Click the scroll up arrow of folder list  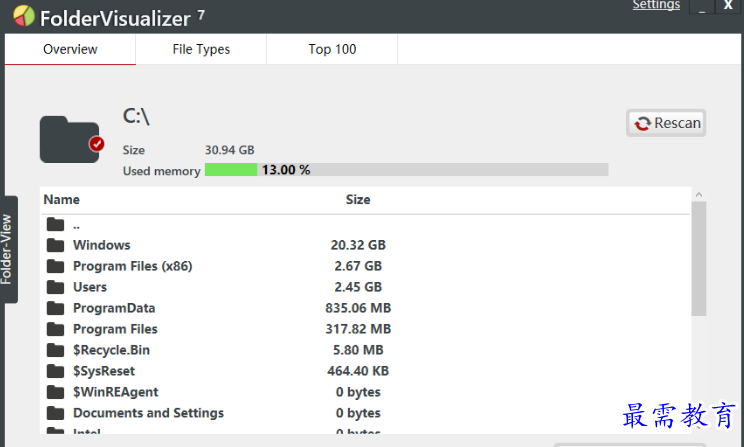tap(698, 195)
